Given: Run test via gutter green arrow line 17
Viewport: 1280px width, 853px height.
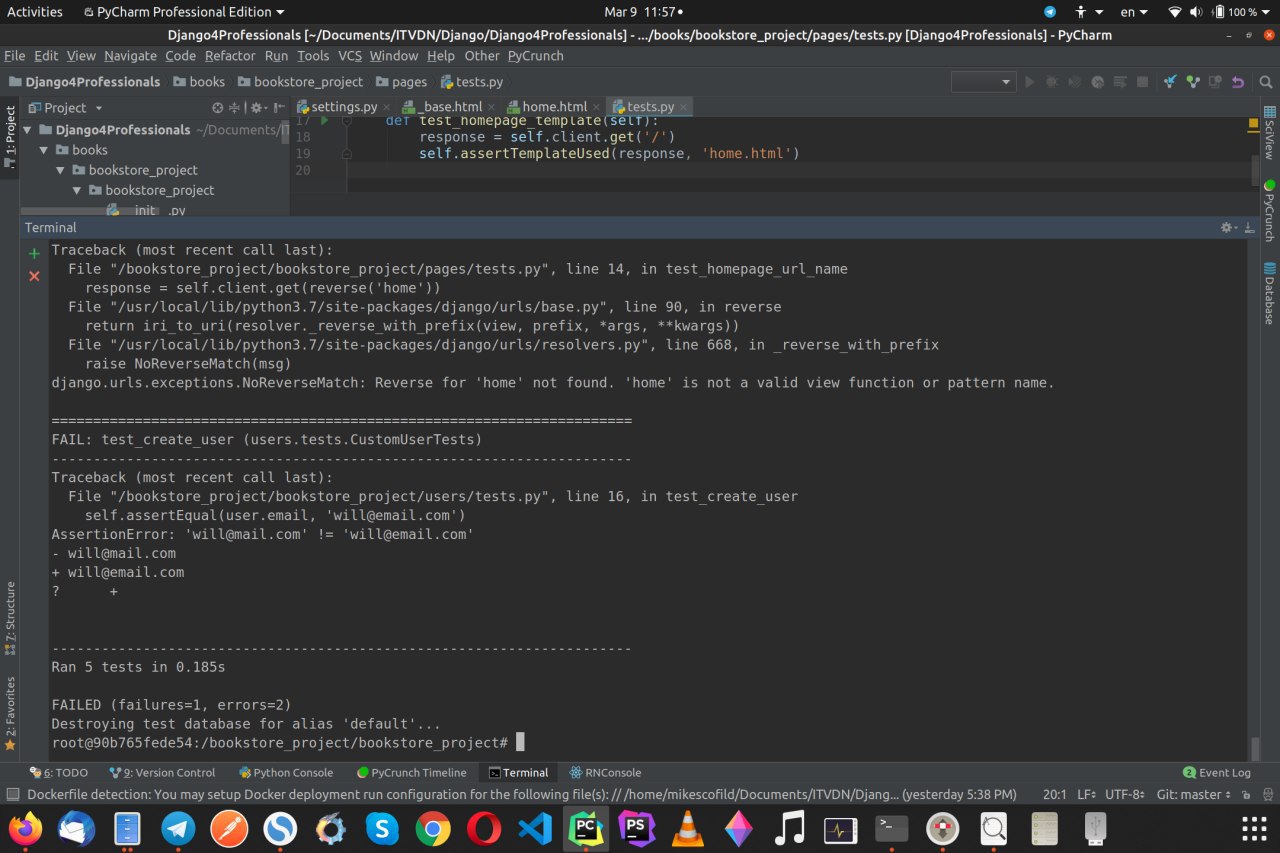Looking at the screenshot, I should point(324,121).
